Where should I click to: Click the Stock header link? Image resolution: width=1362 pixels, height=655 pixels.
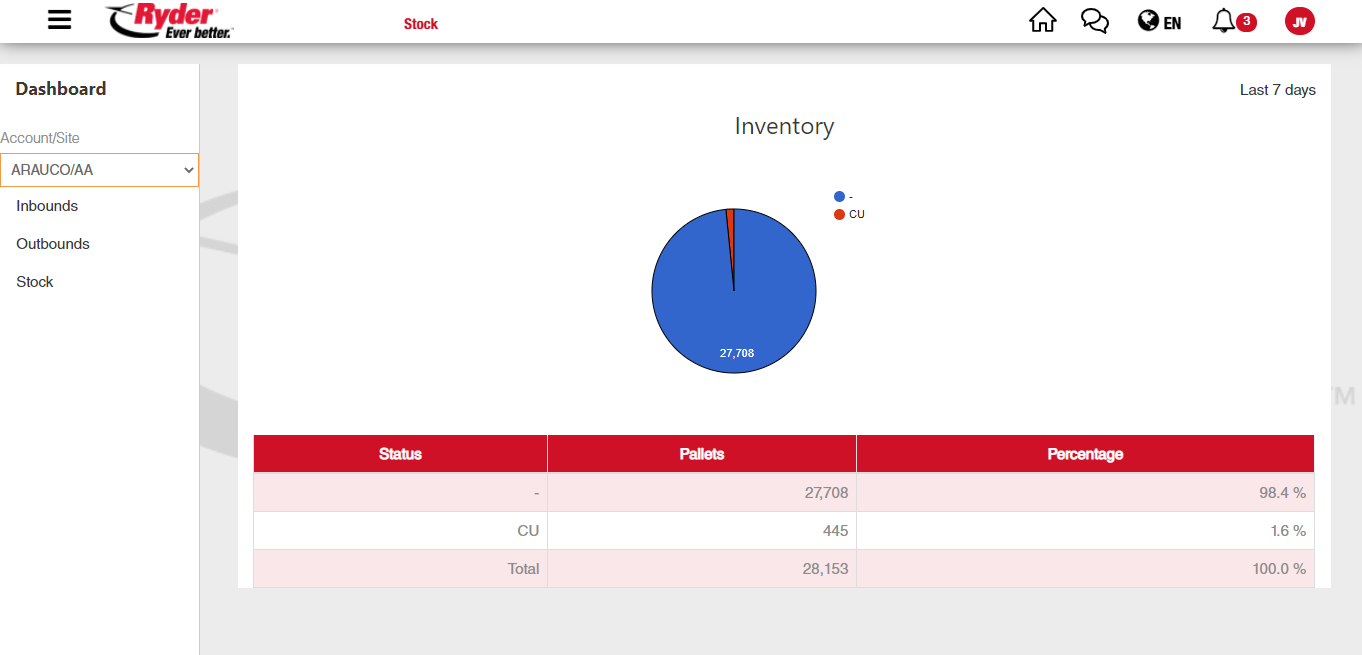(x=421, y=24)
